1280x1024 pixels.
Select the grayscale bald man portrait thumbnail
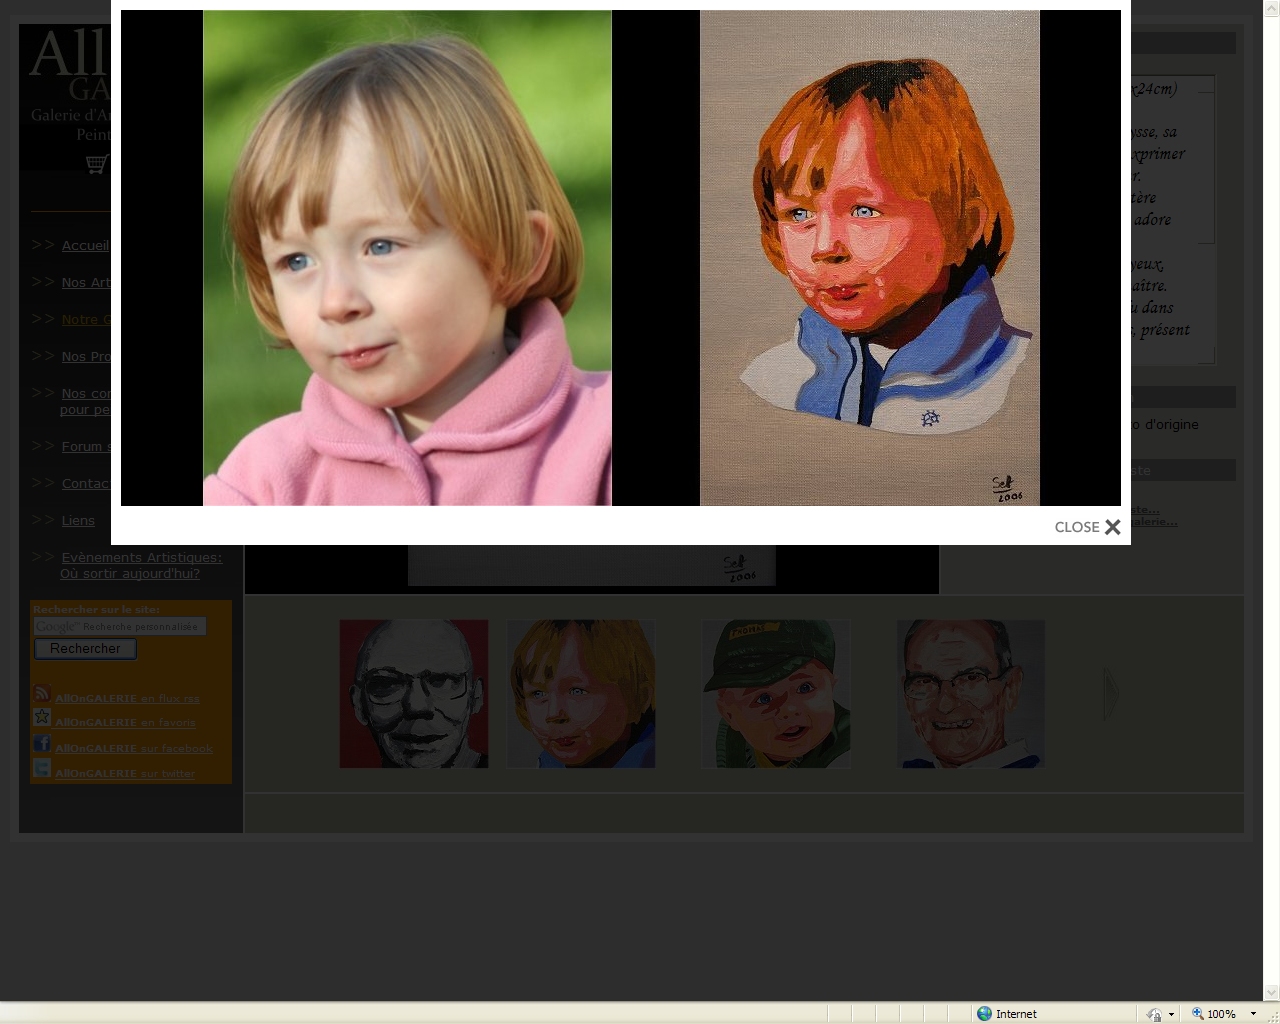414,694
